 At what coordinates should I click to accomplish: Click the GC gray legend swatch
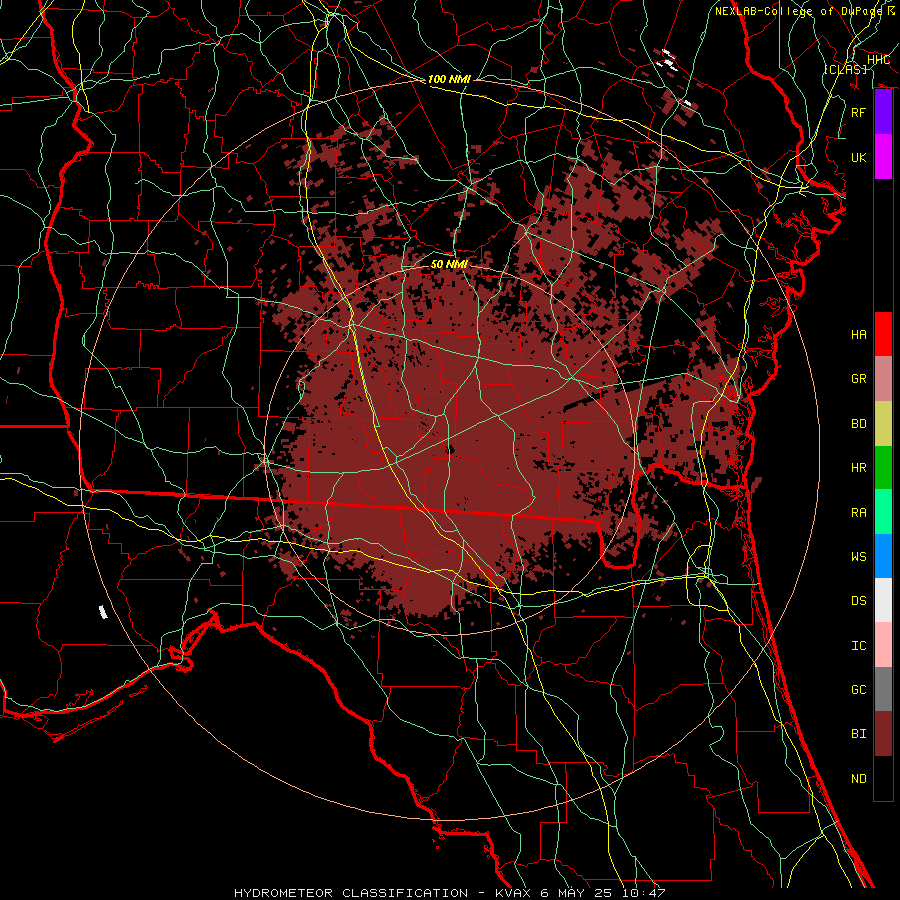[x=883, y=689]
